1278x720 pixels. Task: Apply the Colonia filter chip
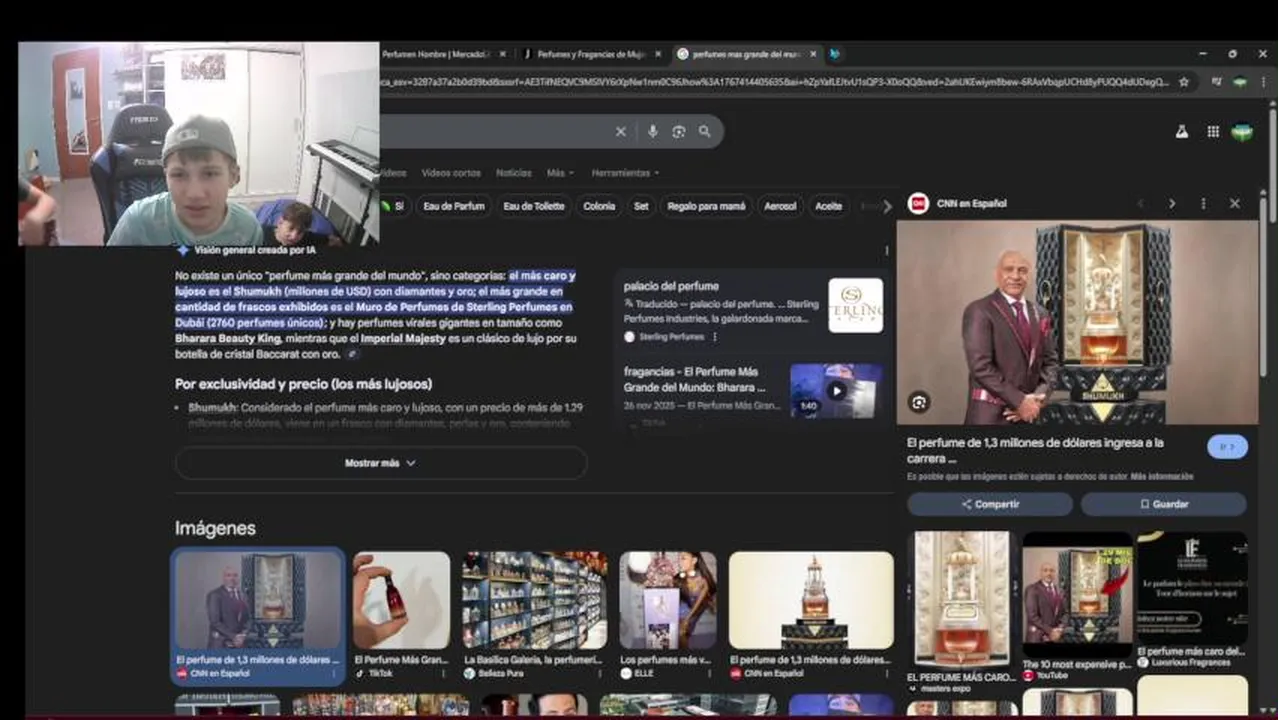(x=599, y=206)
